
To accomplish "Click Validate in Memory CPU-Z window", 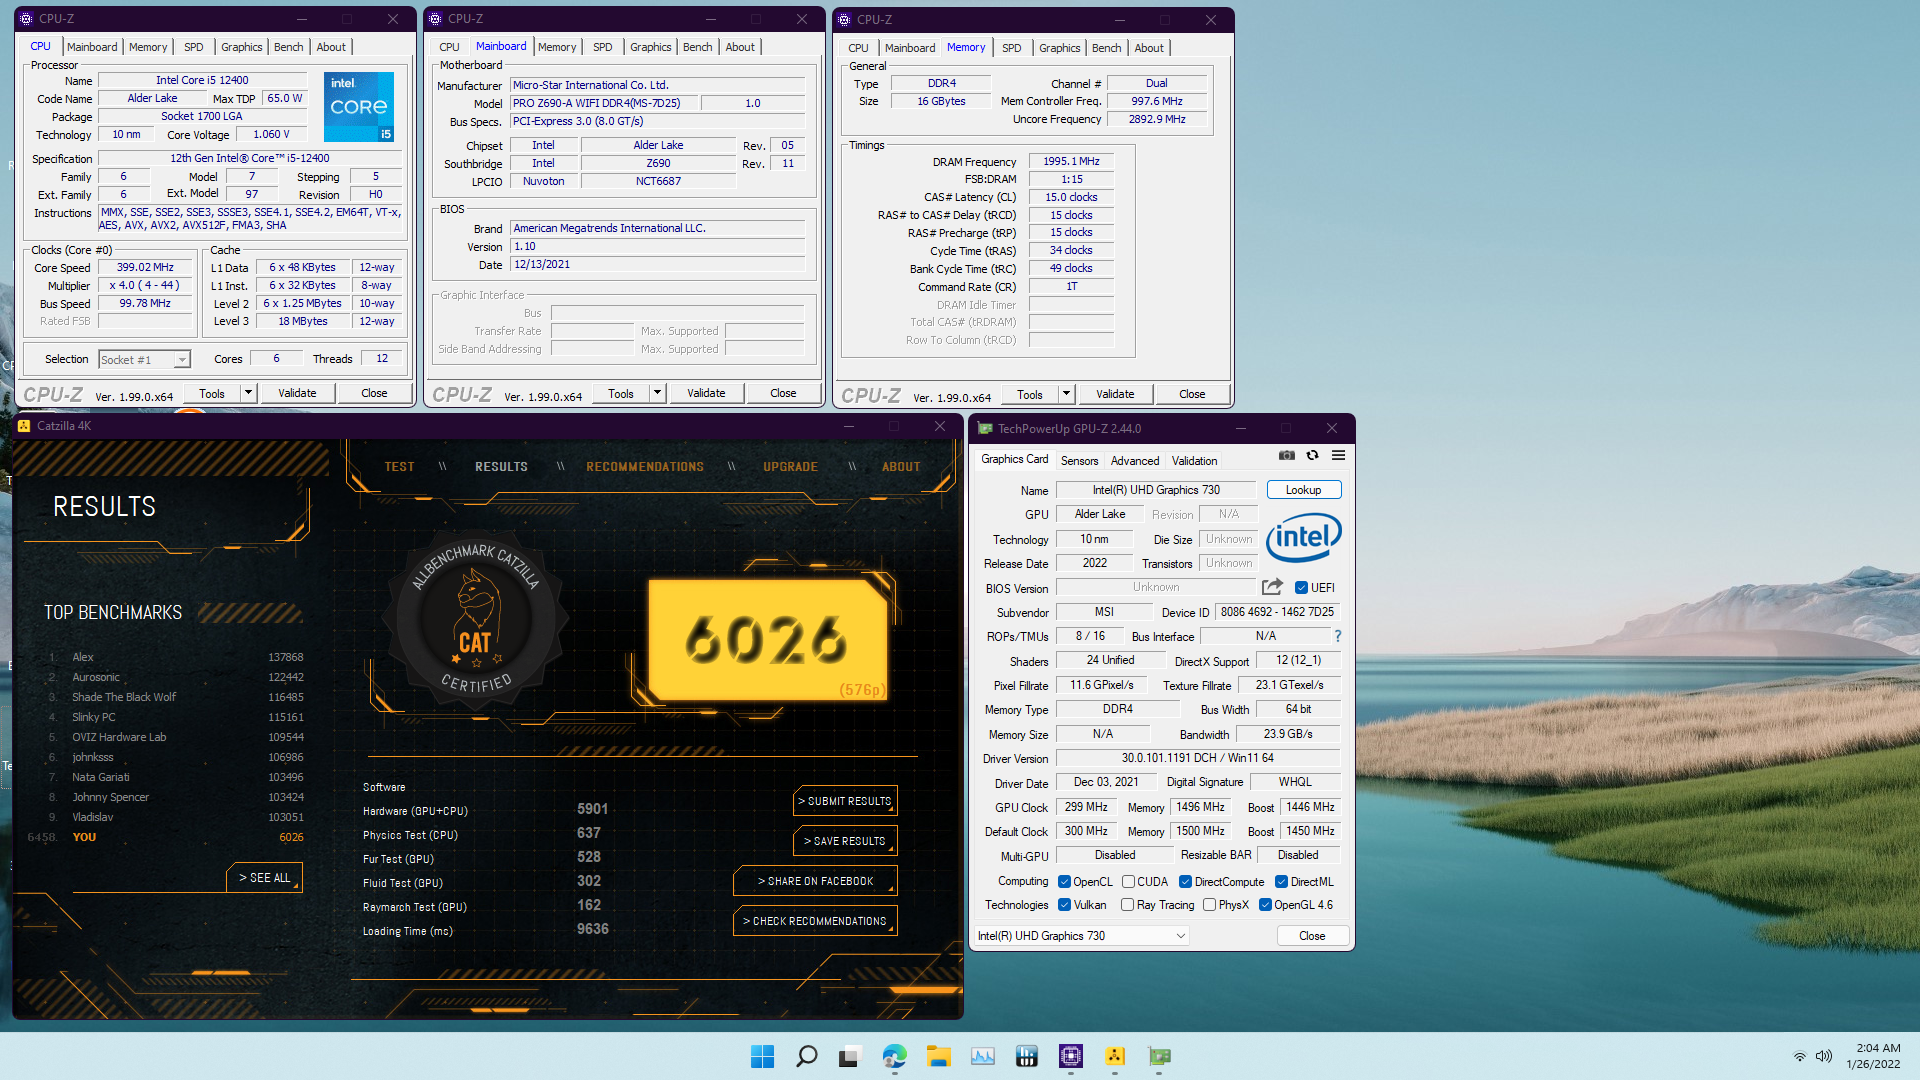I will [1115, 394].
